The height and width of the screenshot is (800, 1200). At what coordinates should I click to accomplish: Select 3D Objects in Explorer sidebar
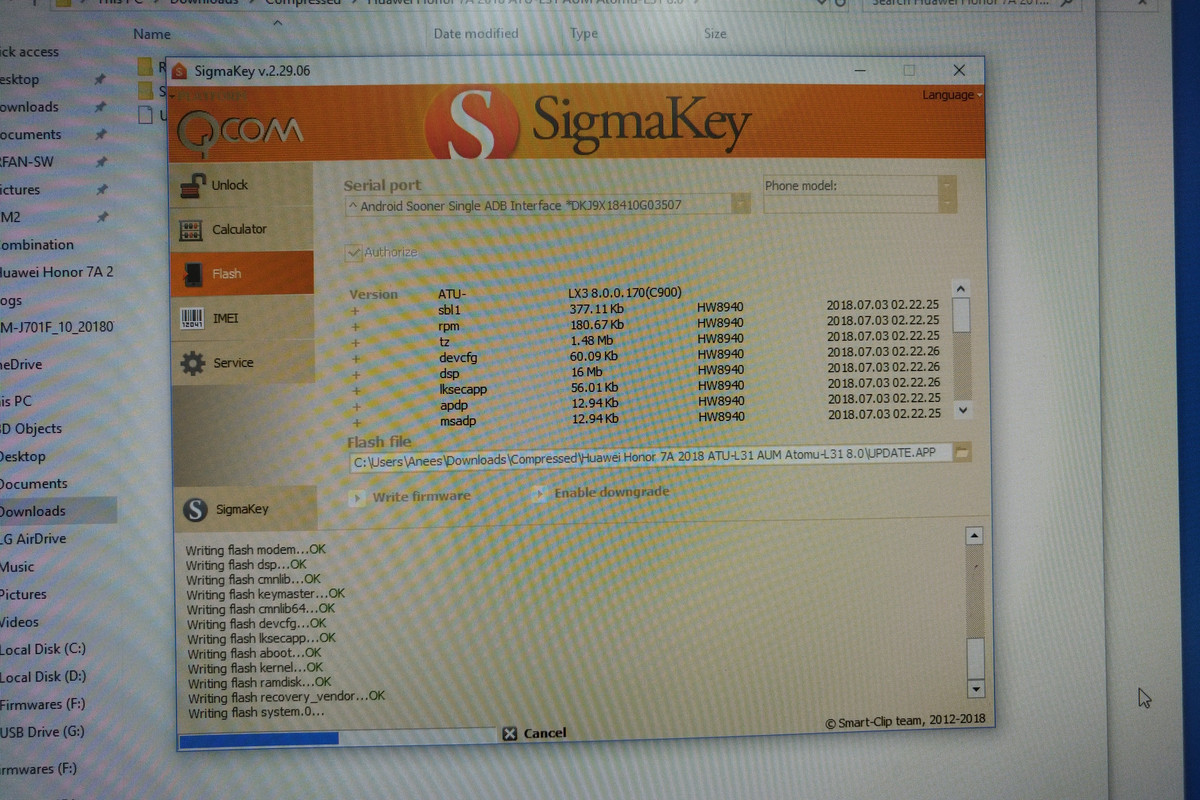point(31,429)
